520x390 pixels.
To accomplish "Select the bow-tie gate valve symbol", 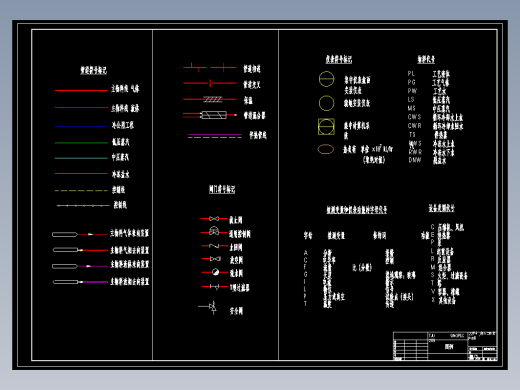I will point(214,219).
